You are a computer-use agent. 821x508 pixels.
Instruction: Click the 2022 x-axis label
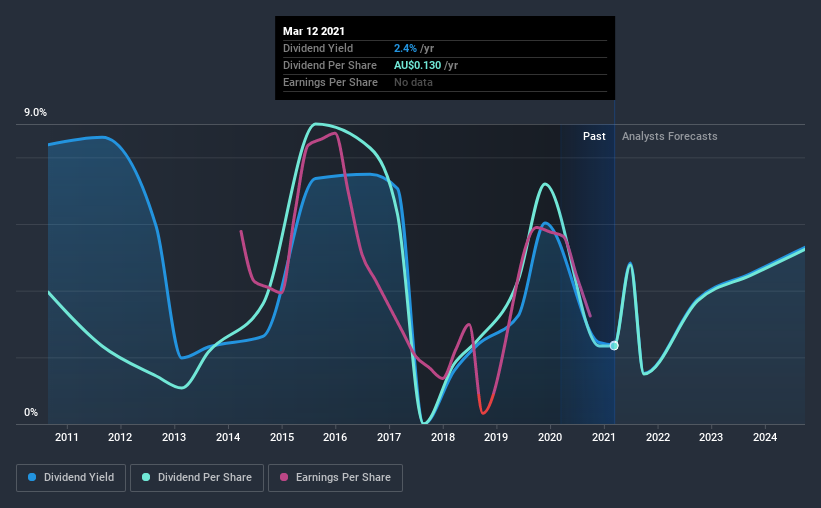tap(658, 437)
